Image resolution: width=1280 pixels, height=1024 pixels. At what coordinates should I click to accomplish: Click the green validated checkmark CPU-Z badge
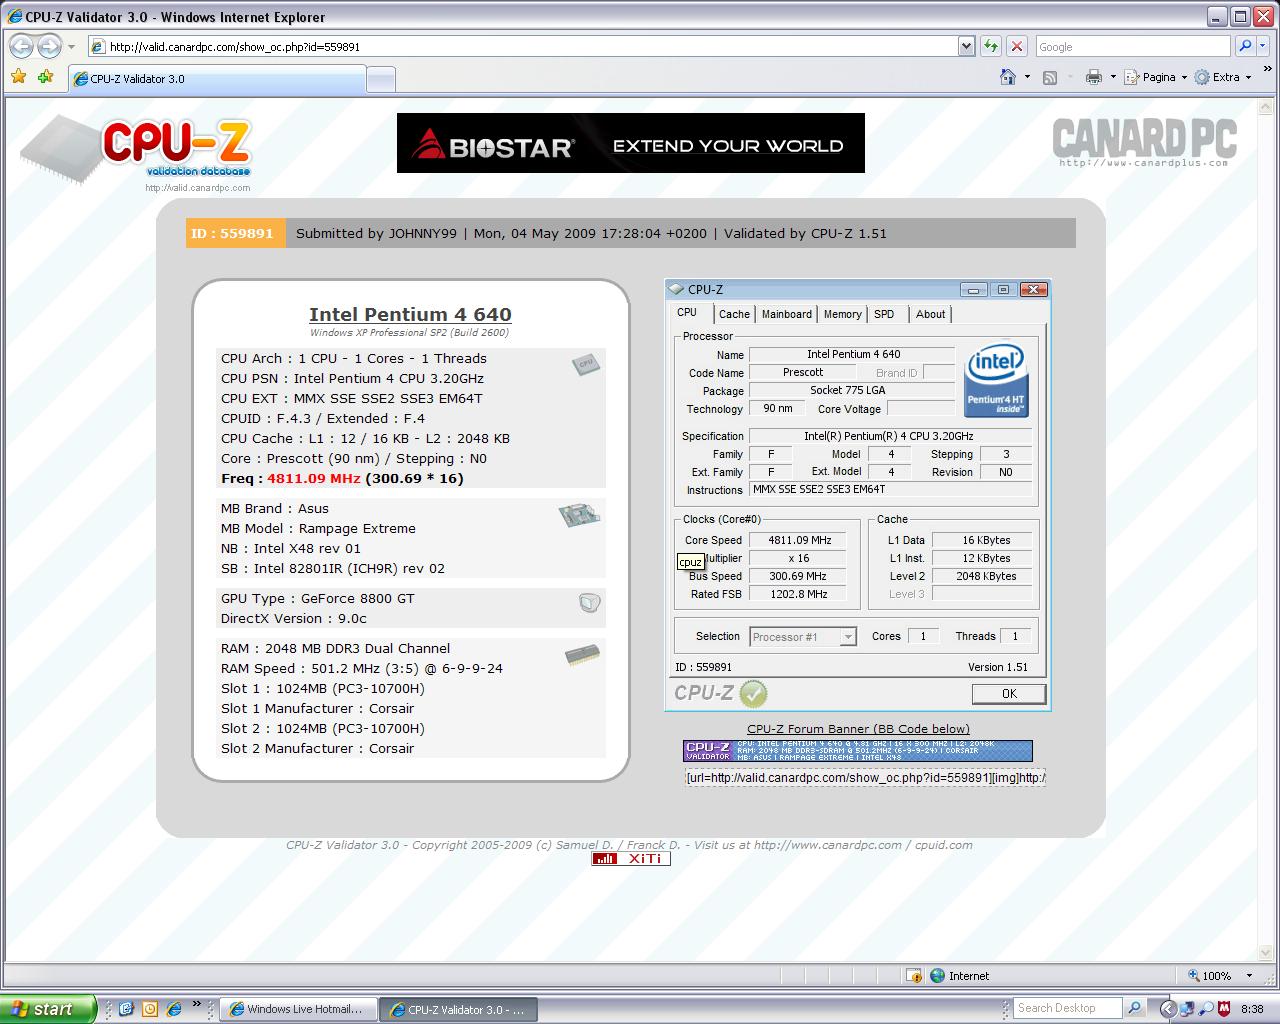pos(753,693)
